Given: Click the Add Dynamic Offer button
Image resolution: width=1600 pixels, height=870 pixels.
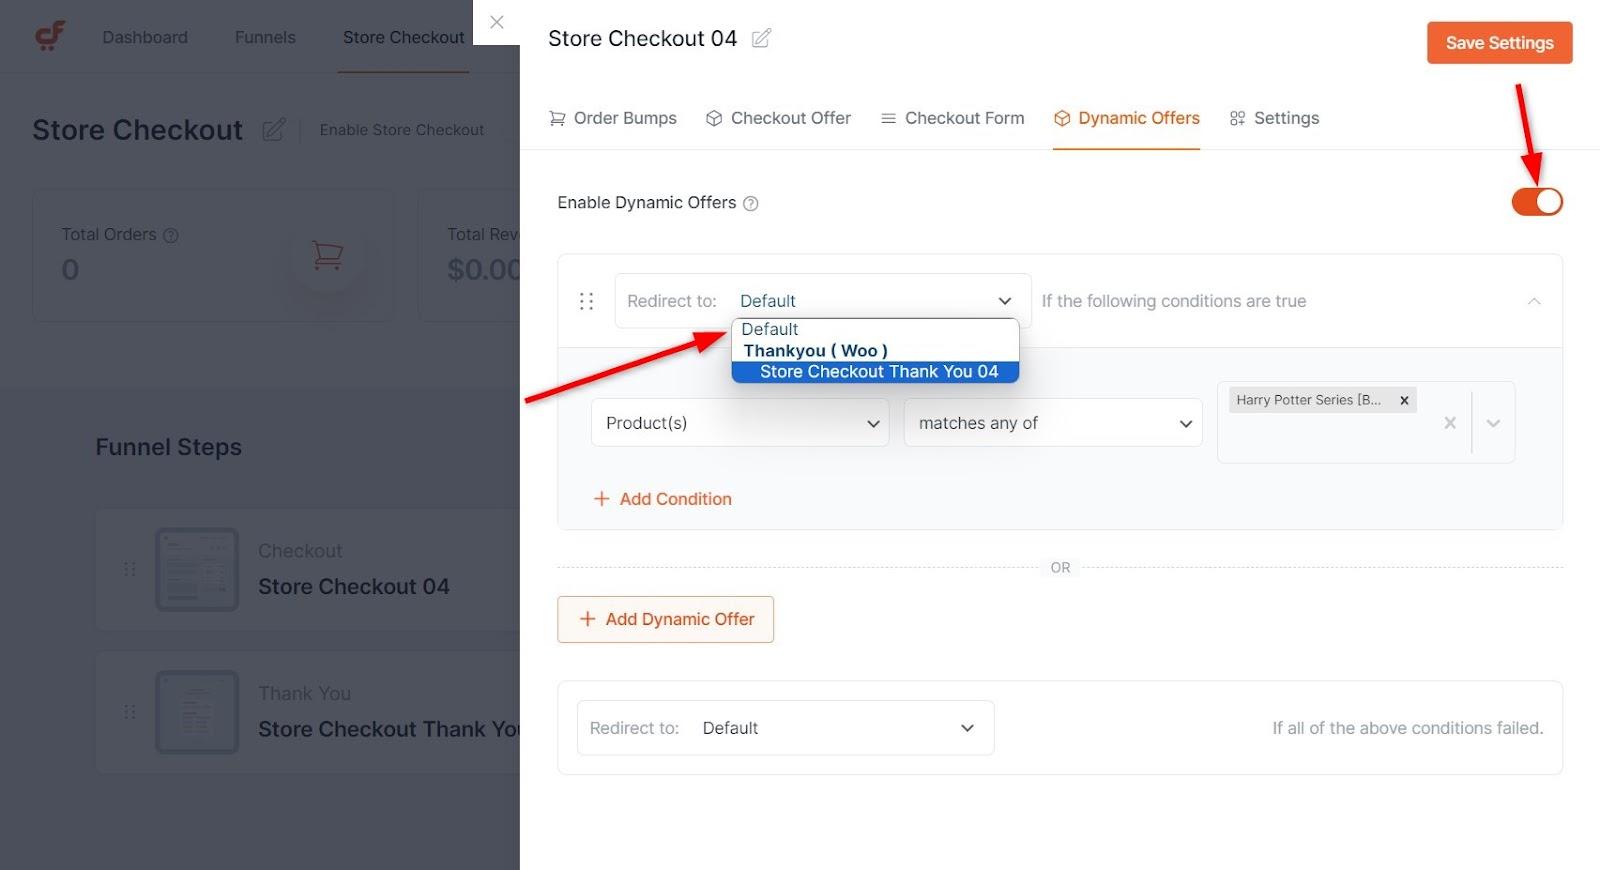Looking at the screenshot, I should 665,619.
